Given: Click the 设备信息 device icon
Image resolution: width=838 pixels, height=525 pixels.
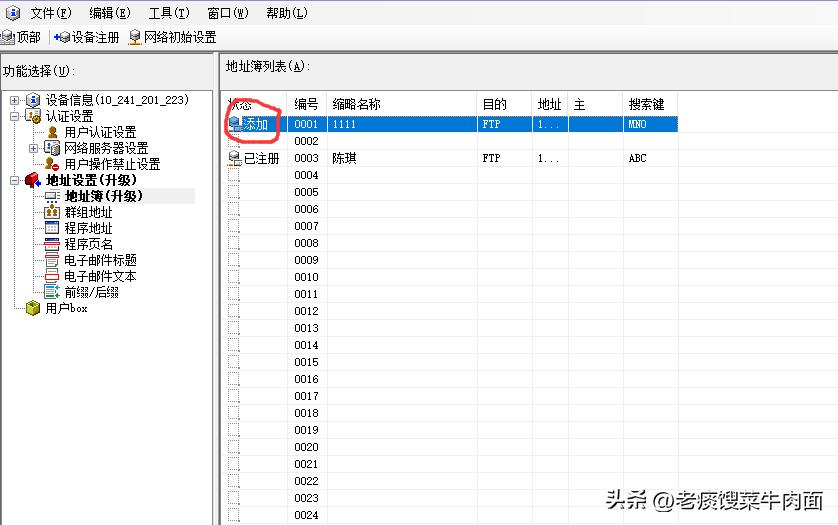Looking at the screenshot, I should [33, 100].
